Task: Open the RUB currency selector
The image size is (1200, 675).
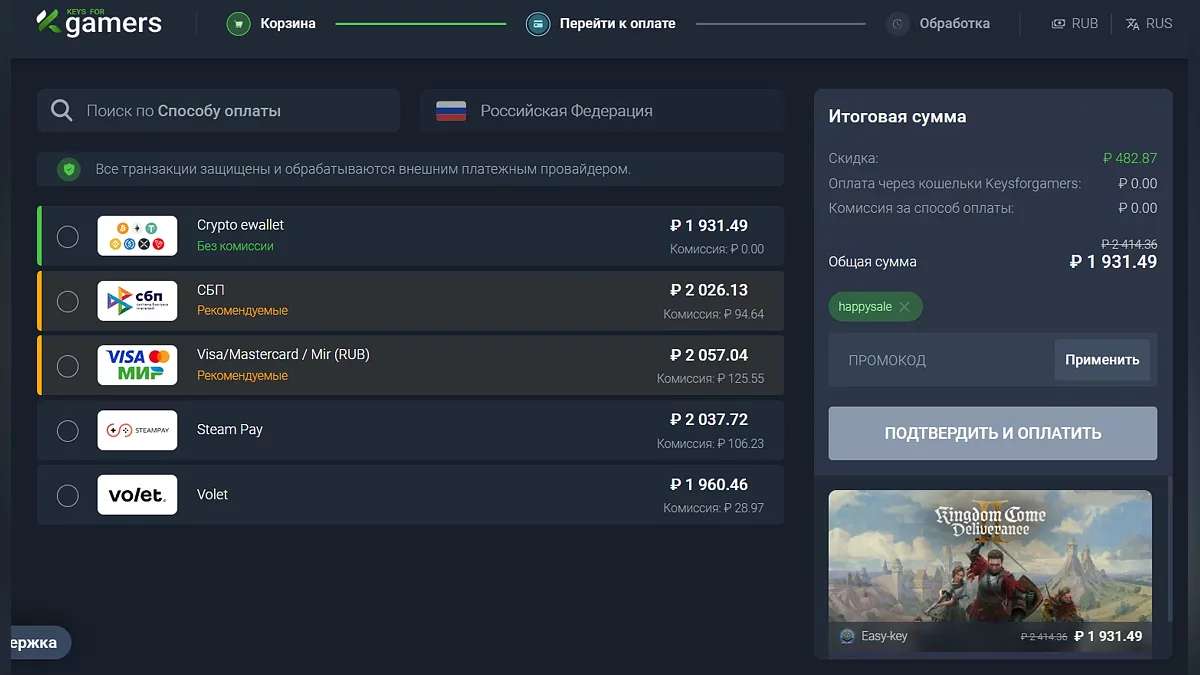Action: 1075,24
